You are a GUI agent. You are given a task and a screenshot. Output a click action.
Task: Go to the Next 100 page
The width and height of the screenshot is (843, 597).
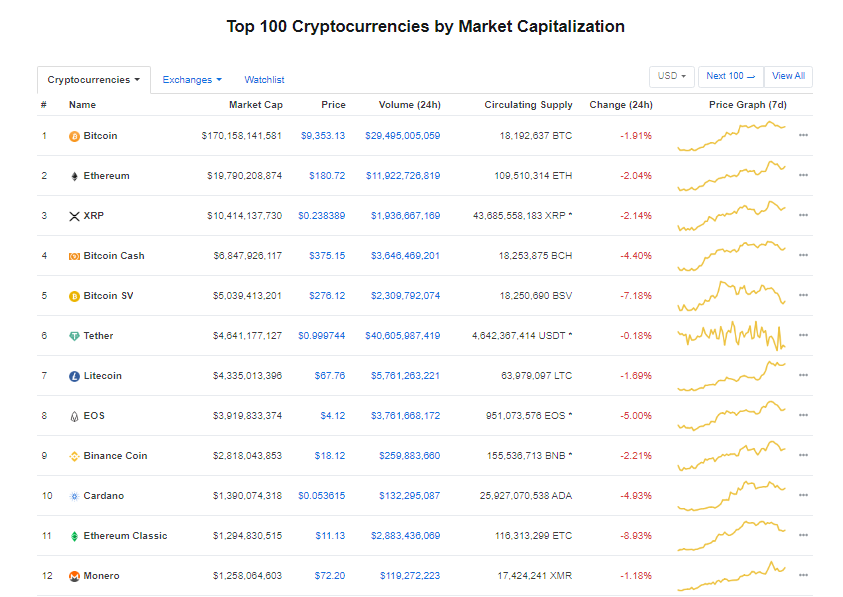pyautogui.click(x=731, y=76)
